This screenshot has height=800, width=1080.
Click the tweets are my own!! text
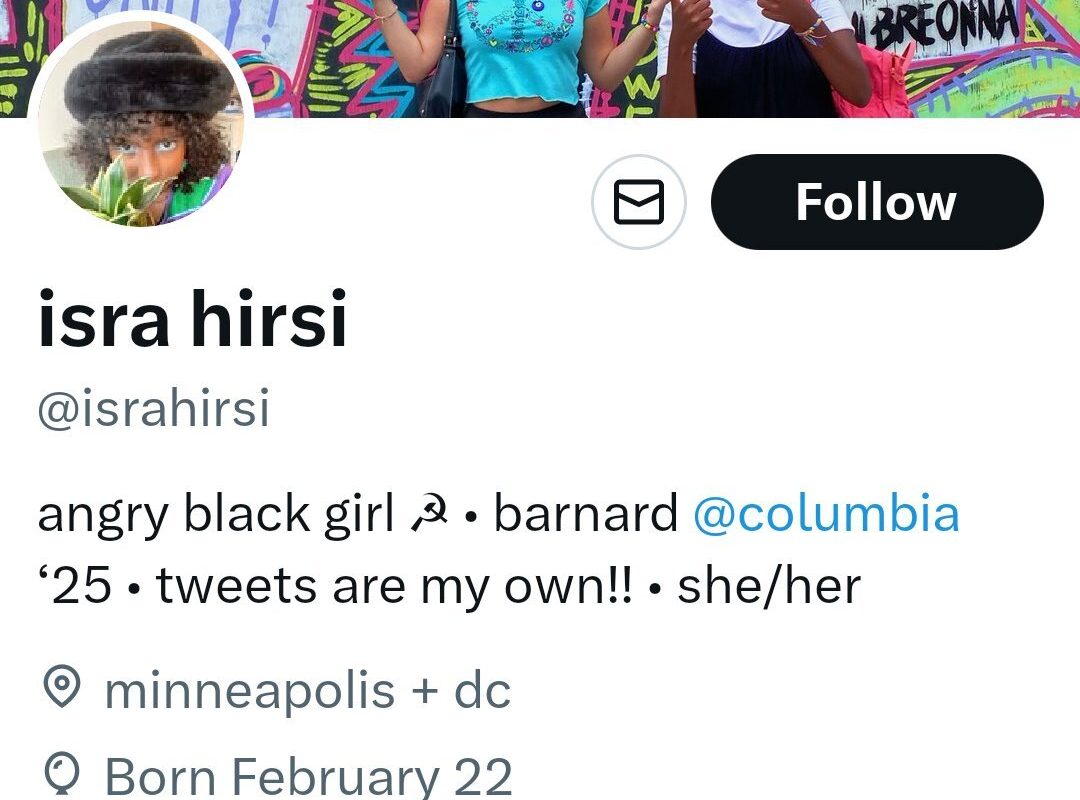394,586
